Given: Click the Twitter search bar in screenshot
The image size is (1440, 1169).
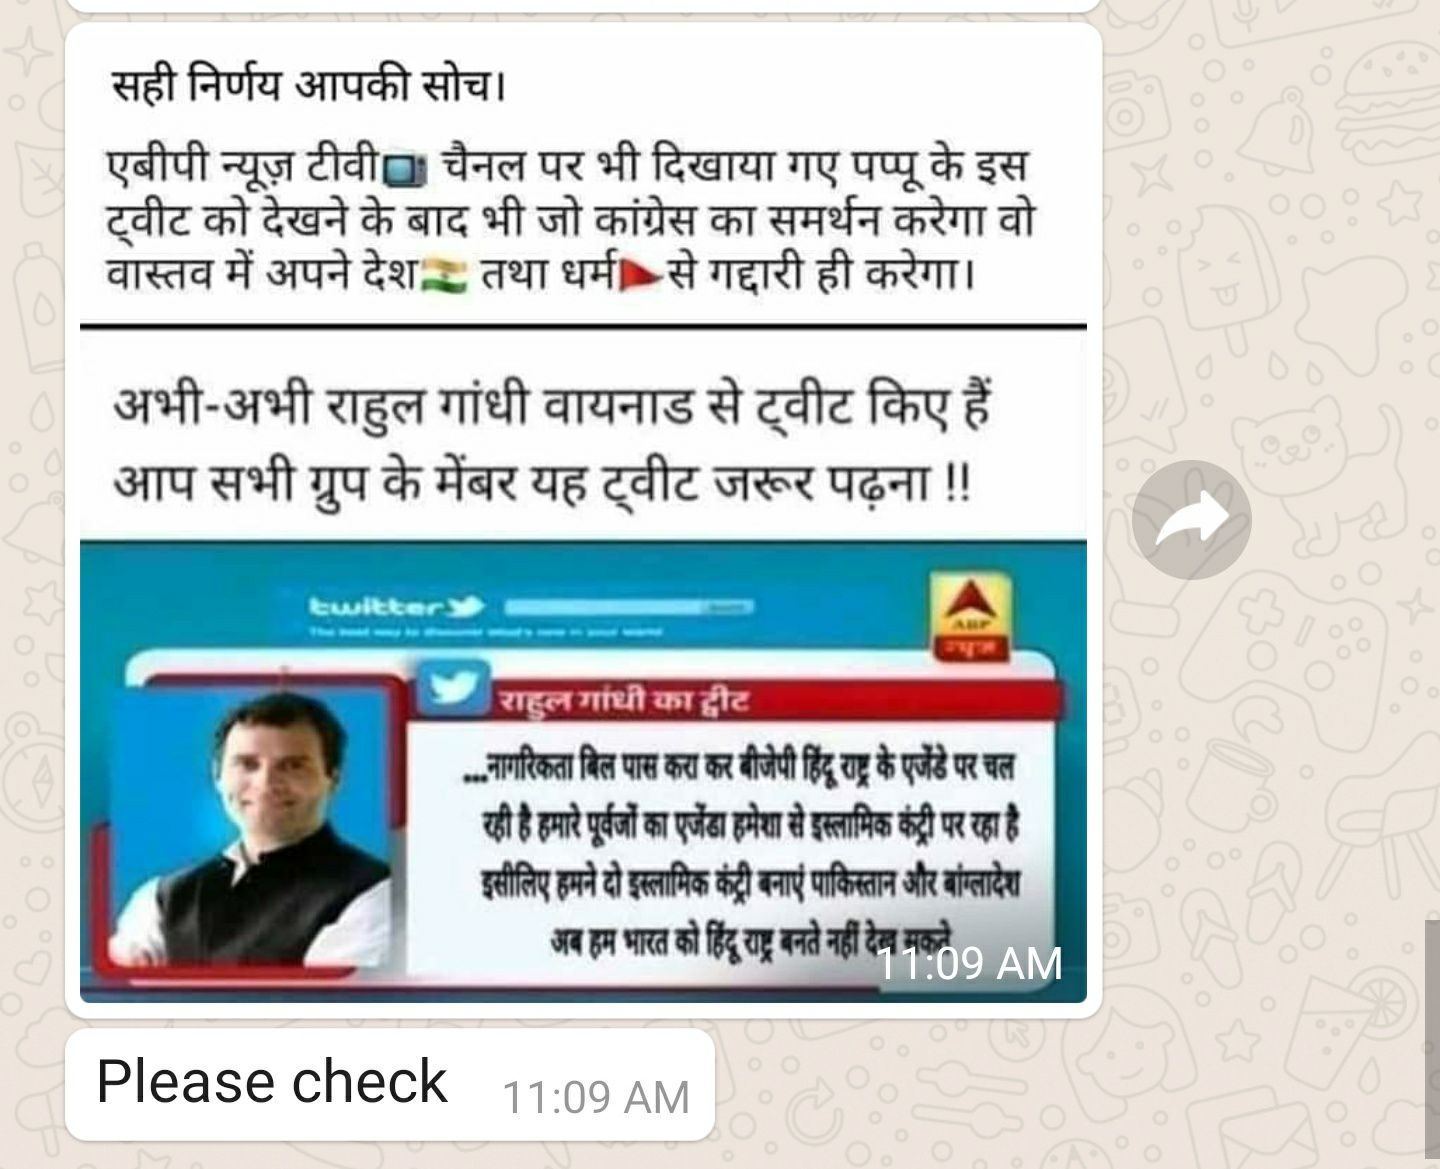Looking at the screenshot, I should (x=628, y=606).
